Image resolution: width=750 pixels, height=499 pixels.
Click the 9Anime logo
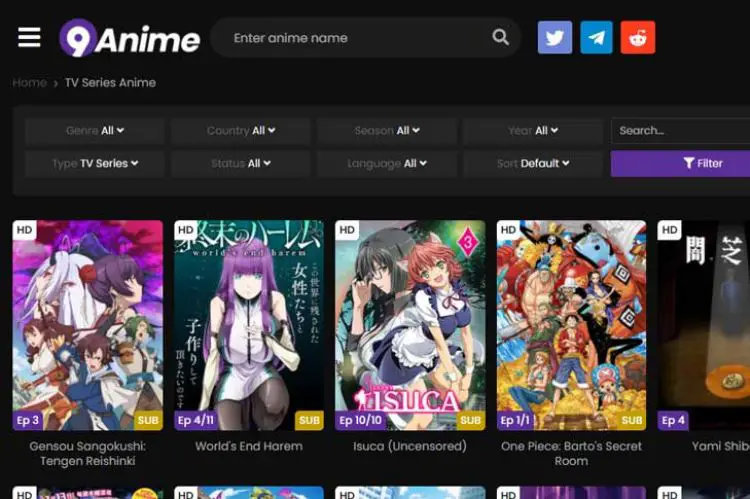pos(130,38)
